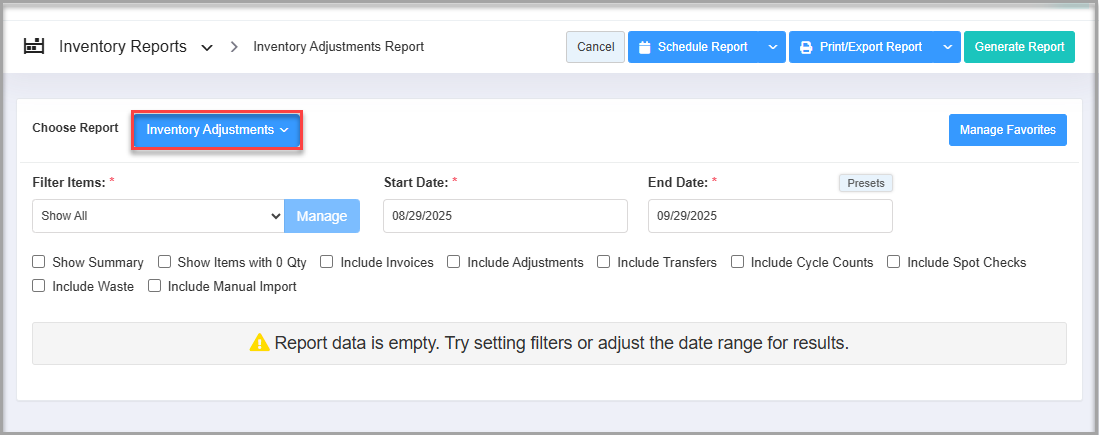
Task: Select the Inventory Adjustments Report breadcrumb
Action: 338,47
